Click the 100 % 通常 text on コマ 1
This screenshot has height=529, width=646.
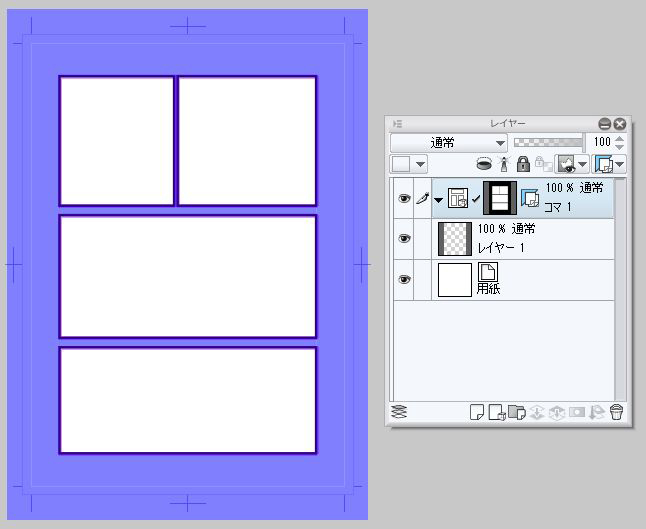574,188
